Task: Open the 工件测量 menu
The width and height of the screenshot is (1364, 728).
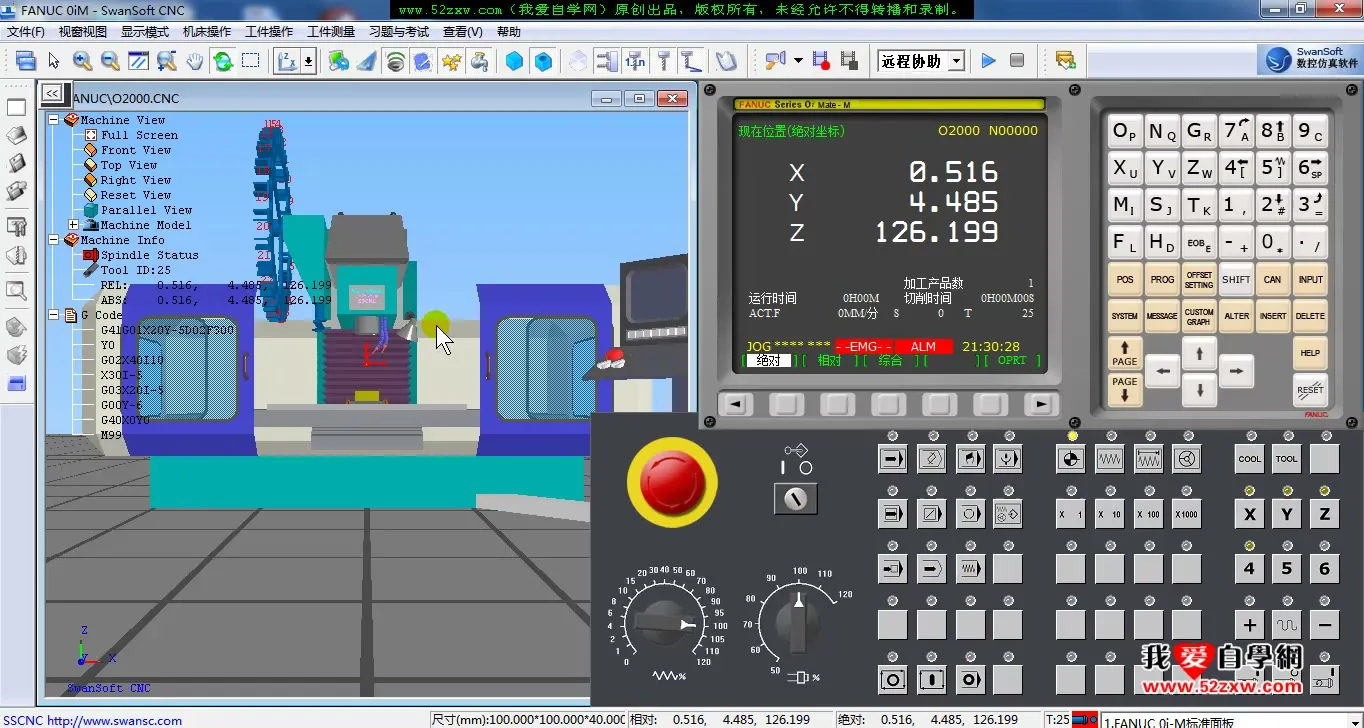Action: point(331,32)
